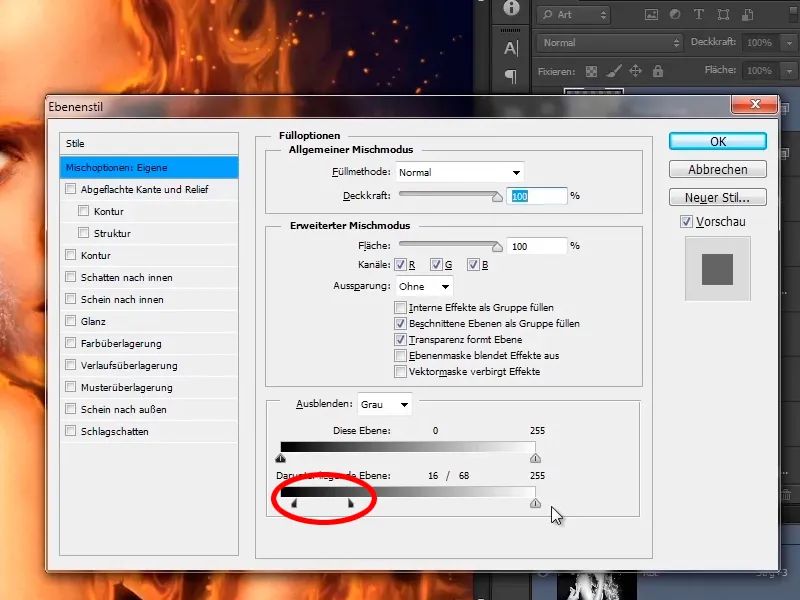The image size is (800, 600).
Task: Uncheck Transparenz formt Ebene
Action: pyautogui.click(x=401, y=339)
